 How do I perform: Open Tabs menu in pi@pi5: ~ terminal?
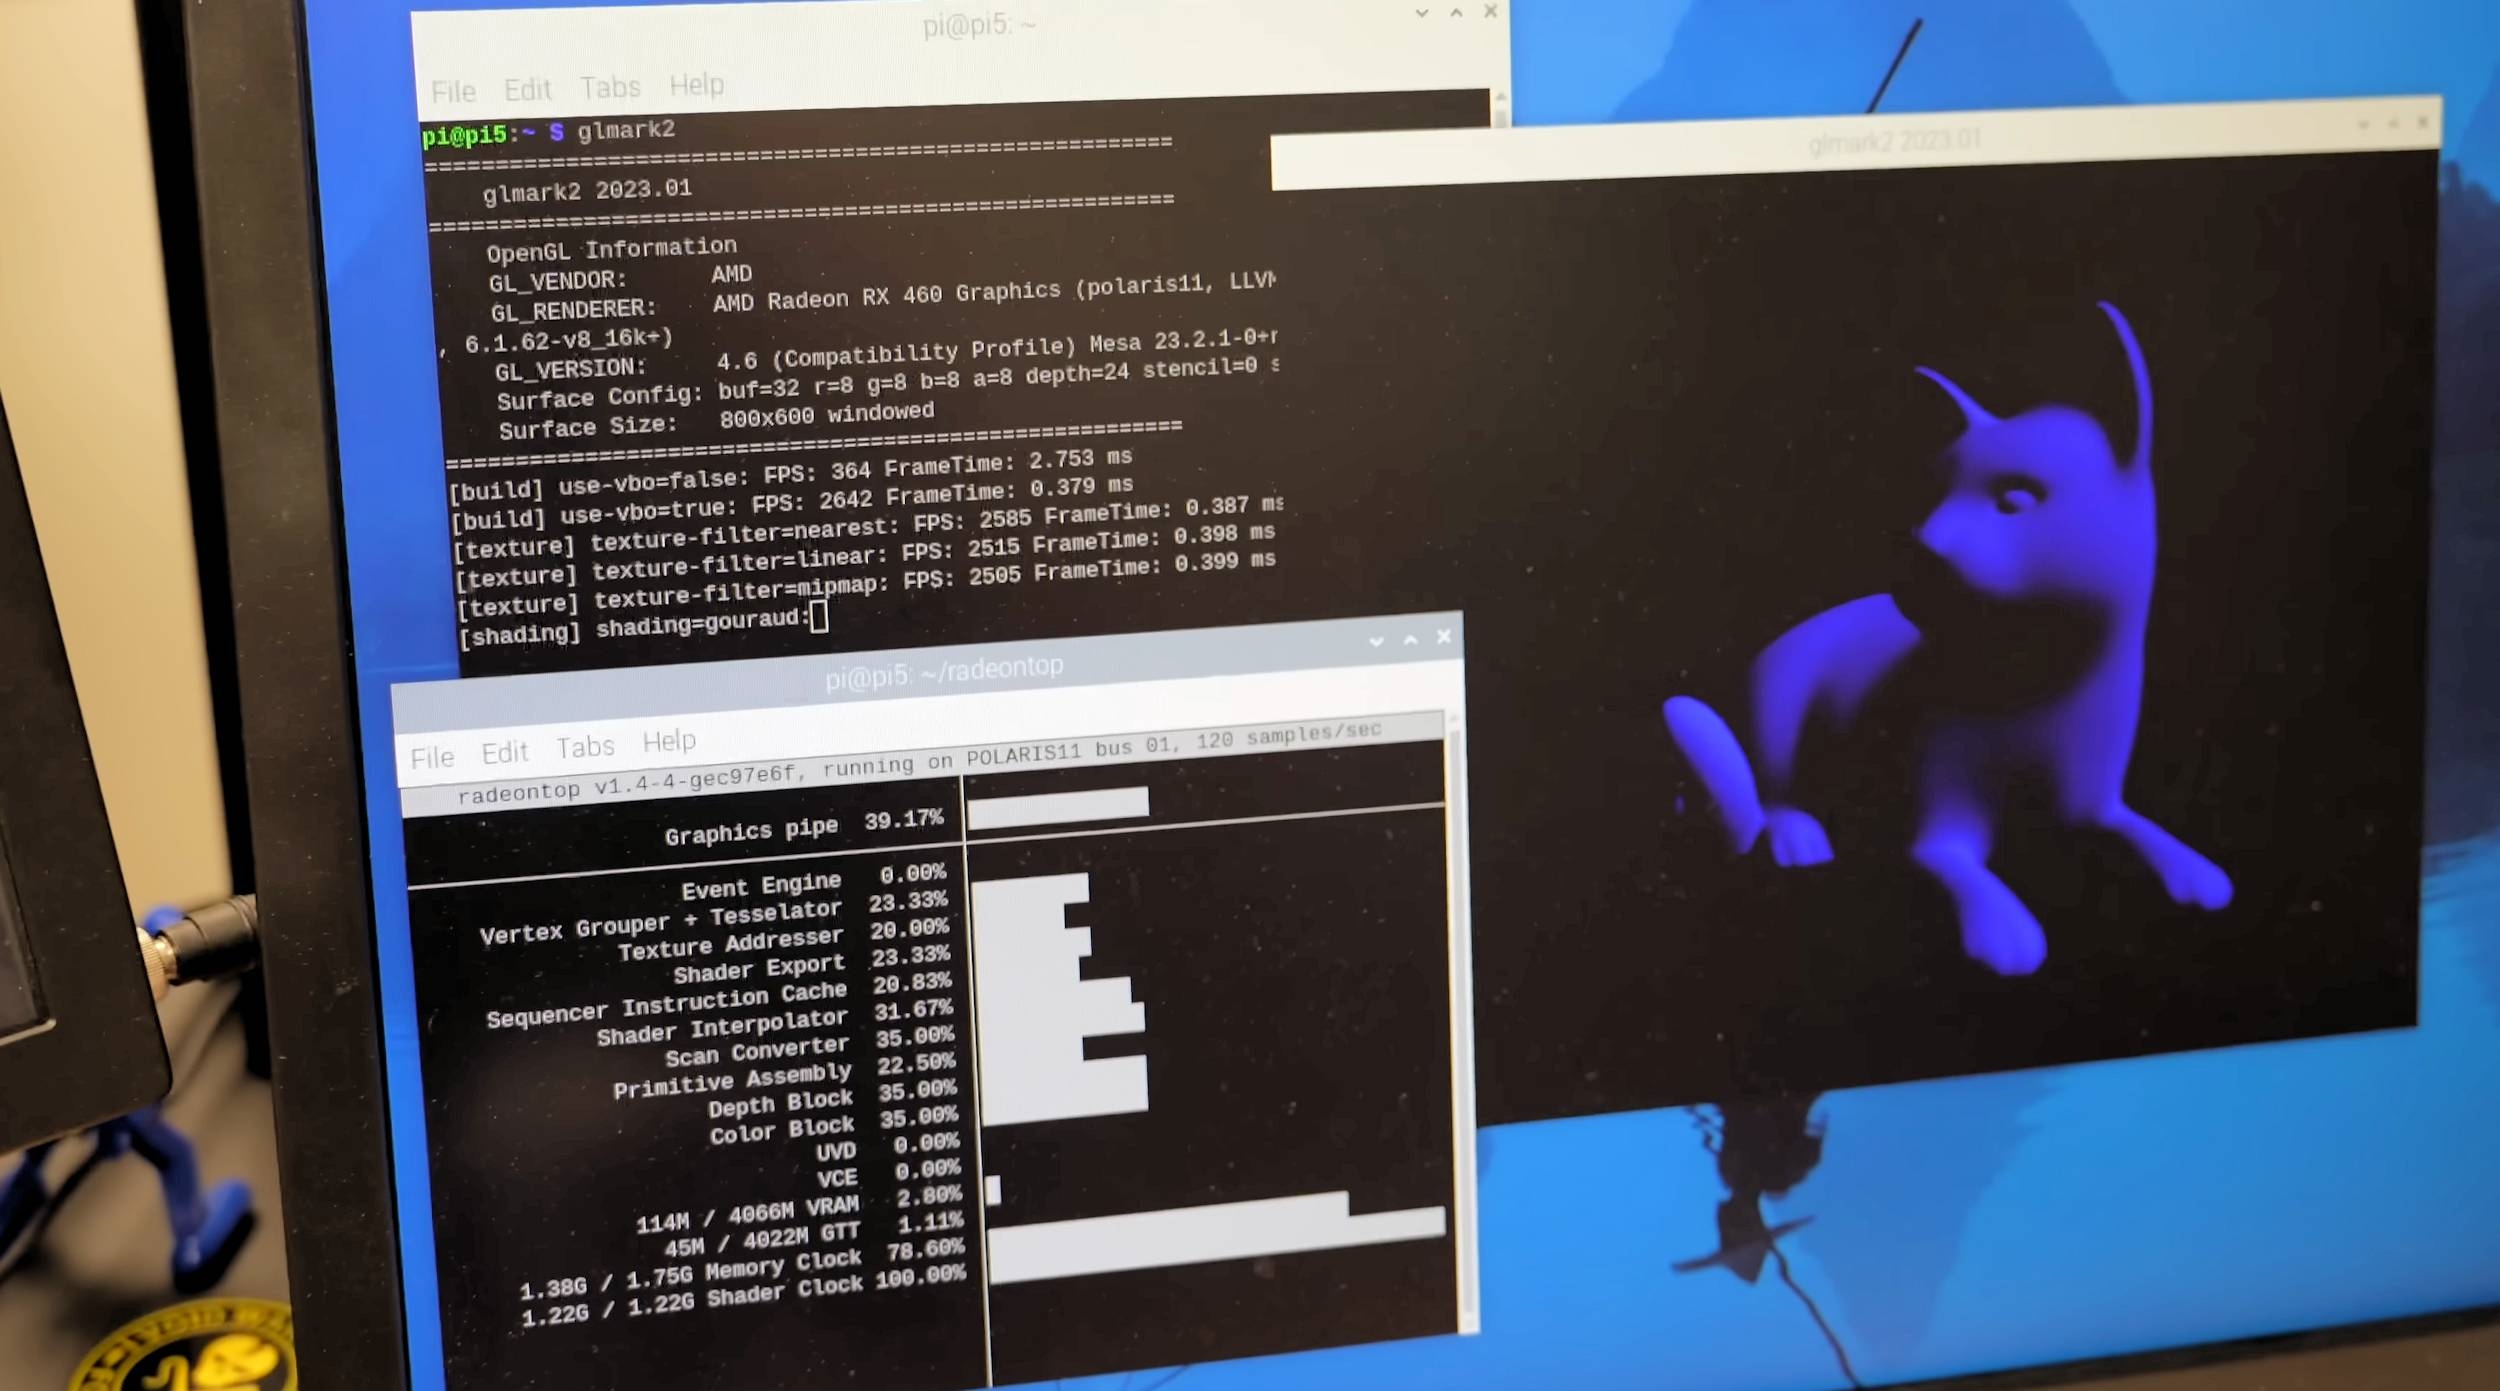tap(610, 88)
